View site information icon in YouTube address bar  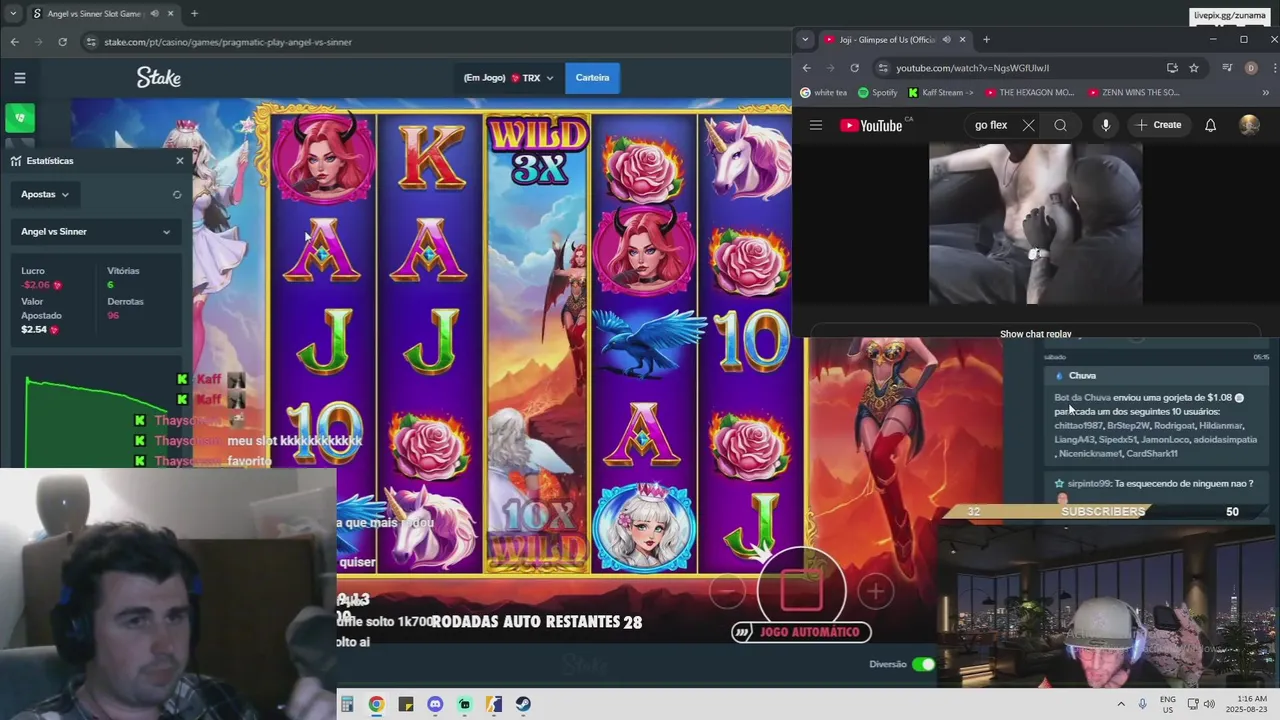[883, 68]
